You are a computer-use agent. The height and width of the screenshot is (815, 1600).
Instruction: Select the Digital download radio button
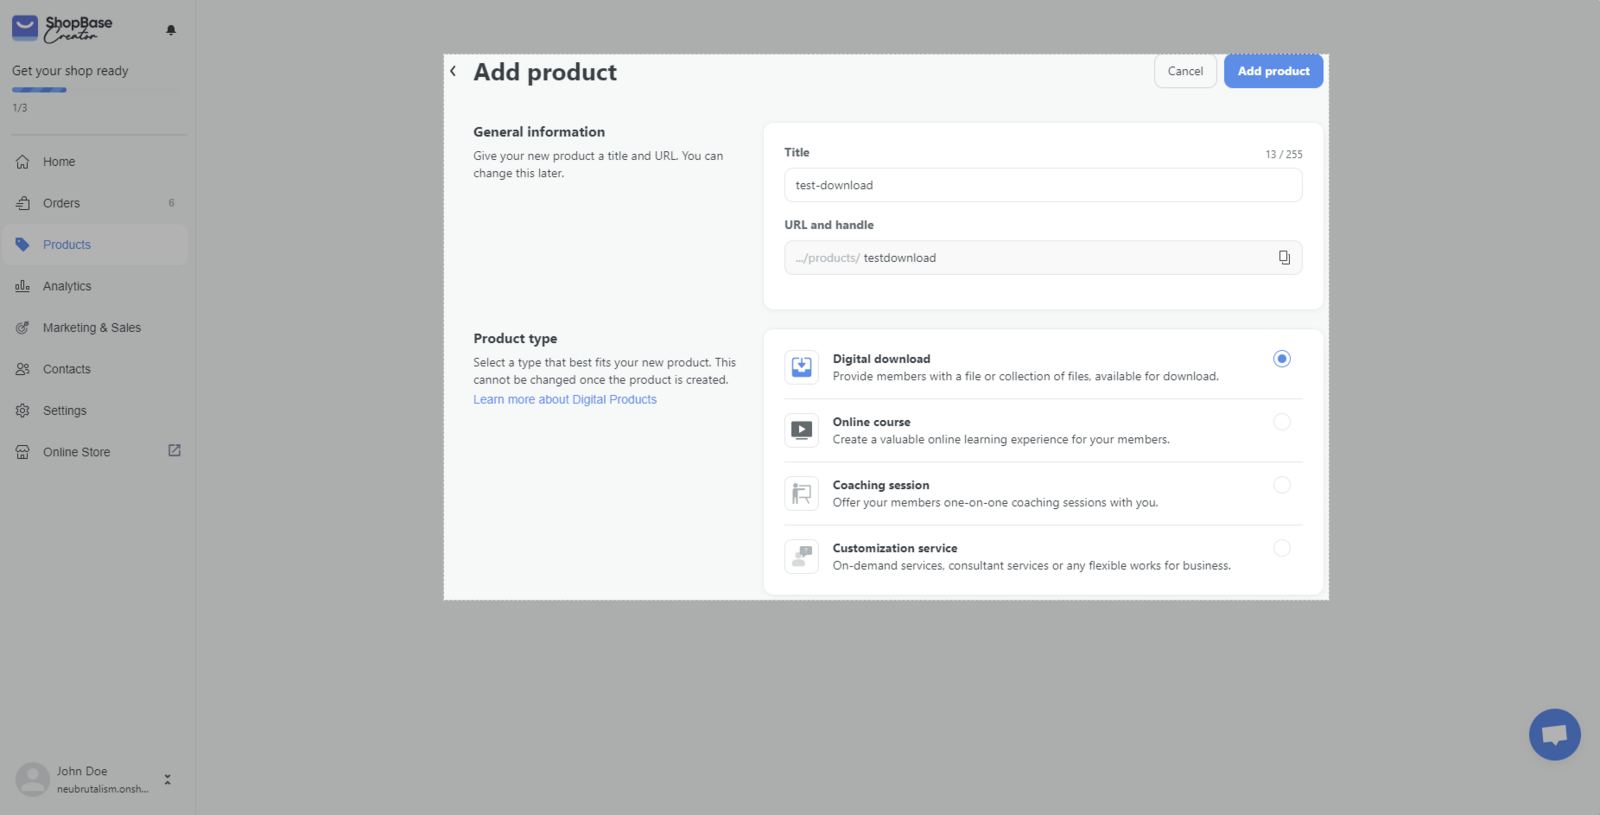pos(1282,359)
